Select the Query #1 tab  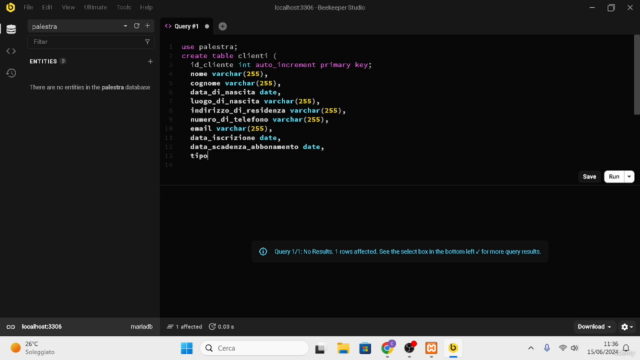coord(186,26)
